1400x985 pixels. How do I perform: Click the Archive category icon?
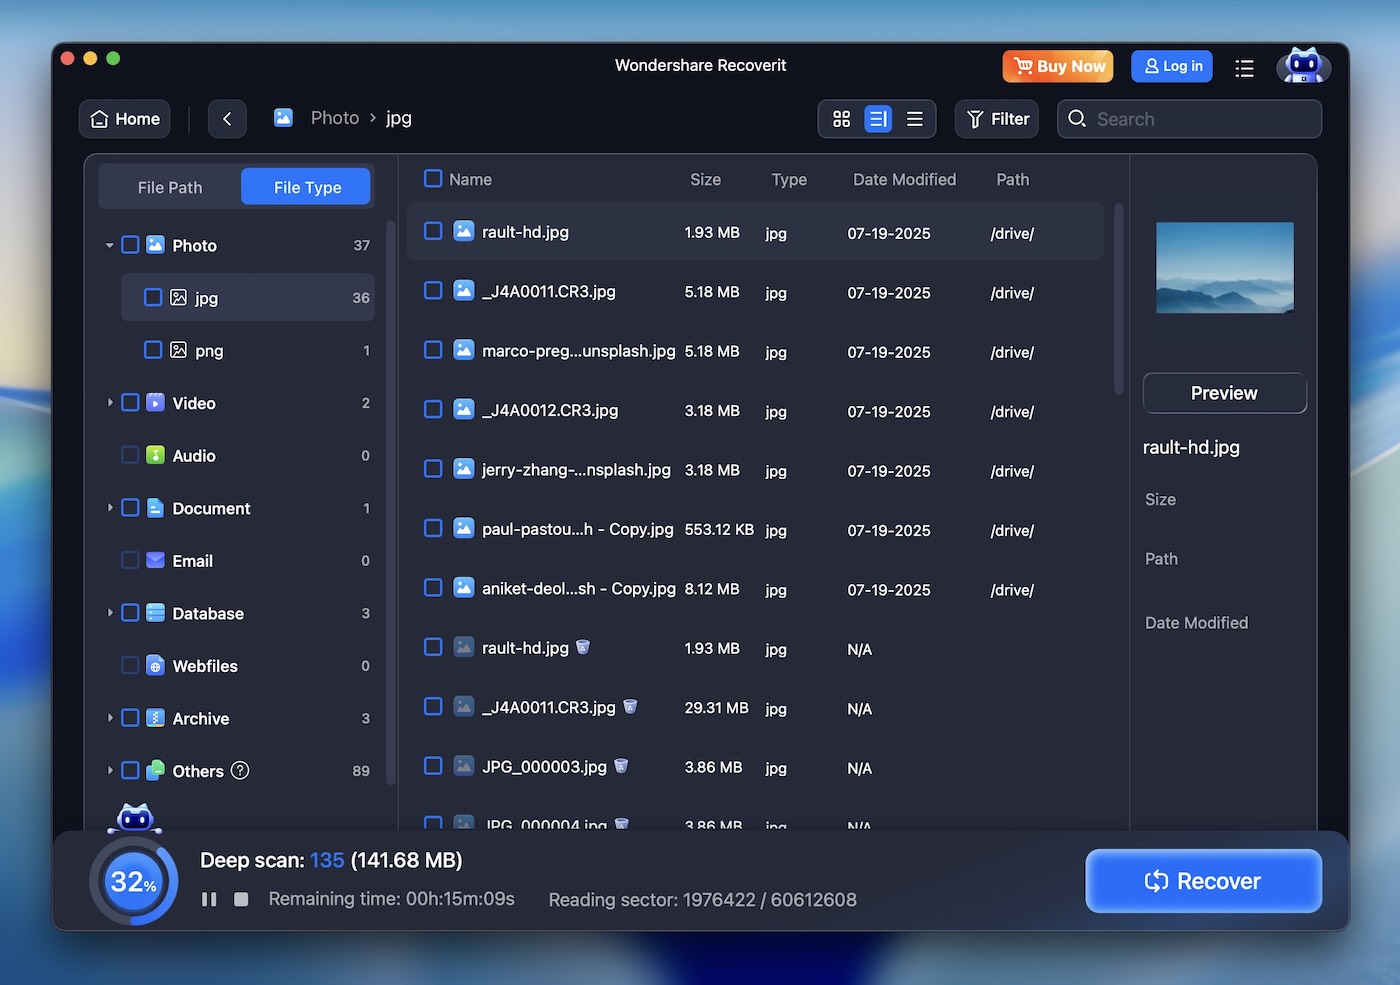click(155, 718)
